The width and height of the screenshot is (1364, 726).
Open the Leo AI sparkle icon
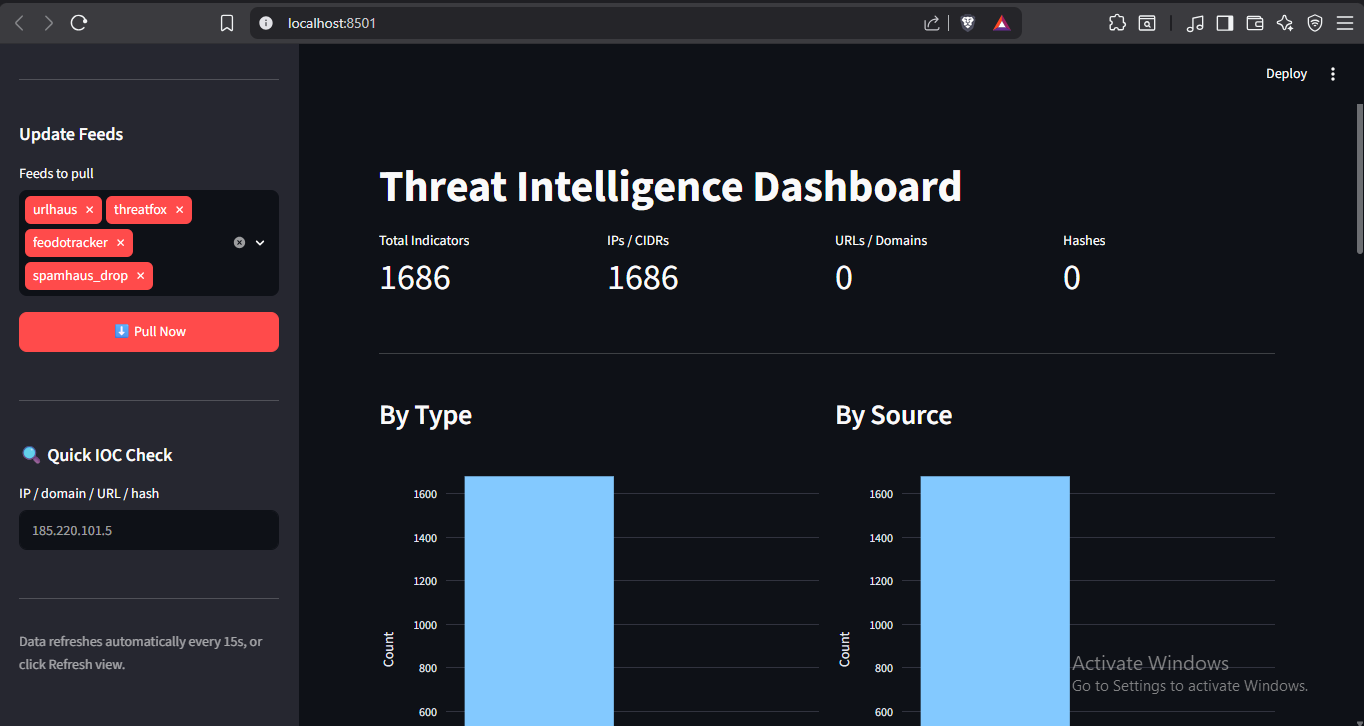pyautogui.click(x=1285, y=23)
